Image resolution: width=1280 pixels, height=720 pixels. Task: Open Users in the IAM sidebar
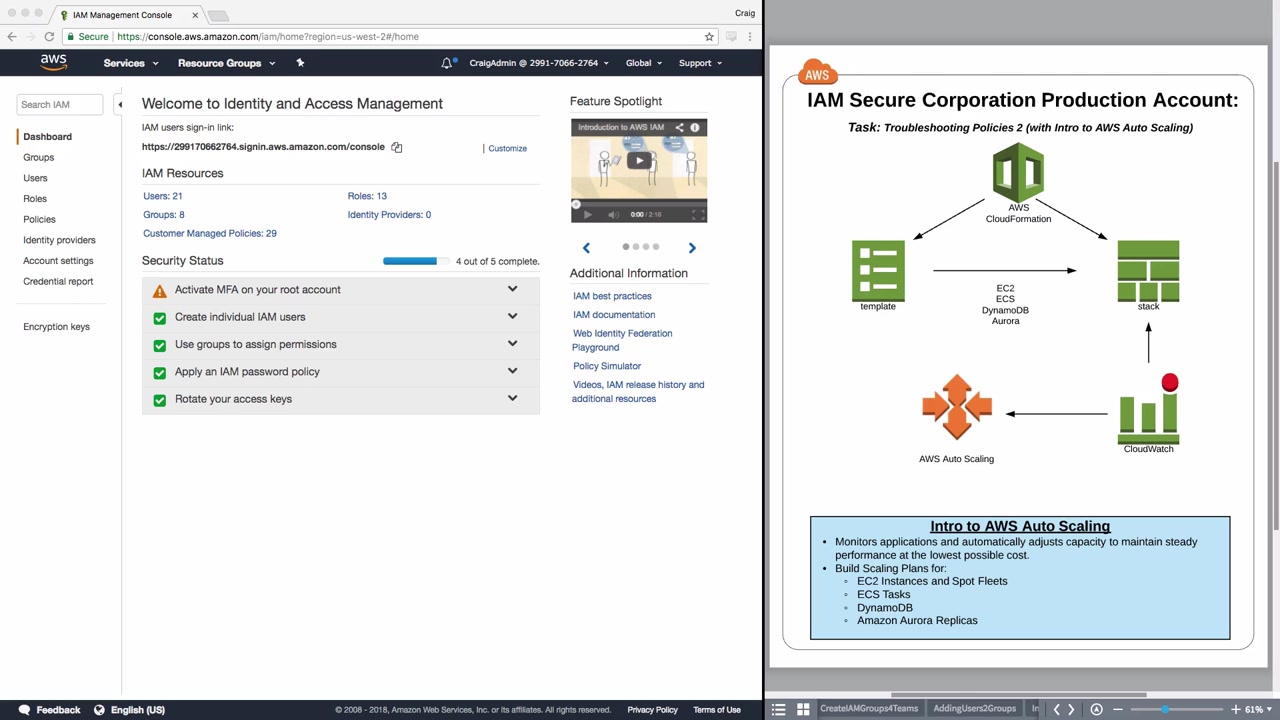(x=35, y=178)
